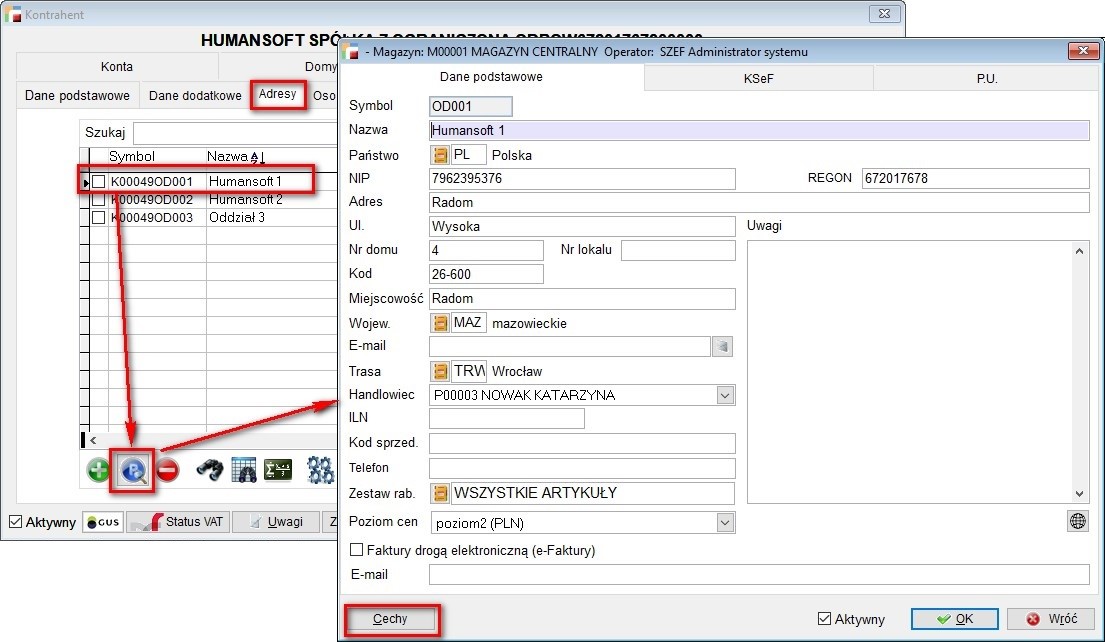Screen dimensions: 1105x642
Task: Select the Oddział 3 row name
Action: pyautogui.click(x=237, y=218)
